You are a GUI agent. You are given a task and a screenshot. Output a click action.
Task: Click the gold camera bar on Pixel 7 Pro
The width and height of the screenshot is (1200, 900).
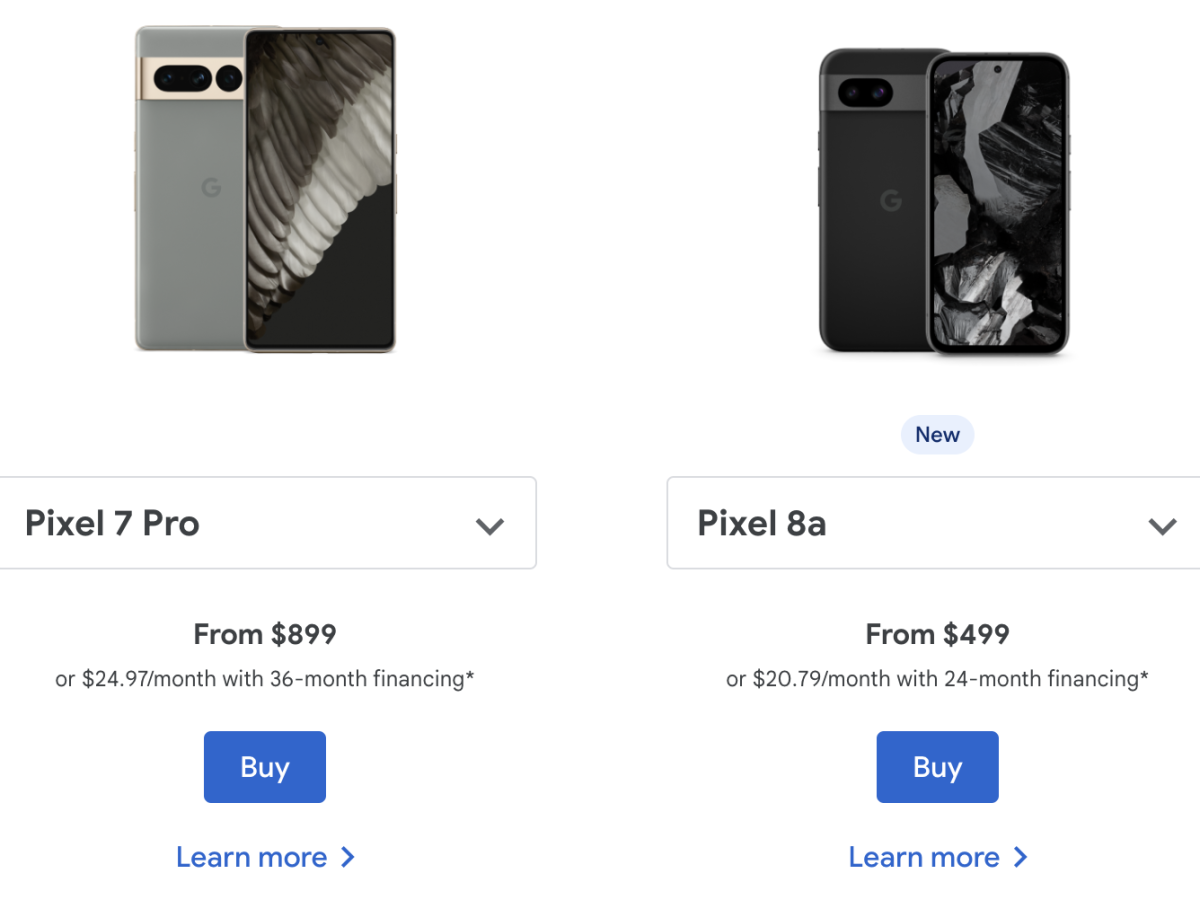point(192,76)
